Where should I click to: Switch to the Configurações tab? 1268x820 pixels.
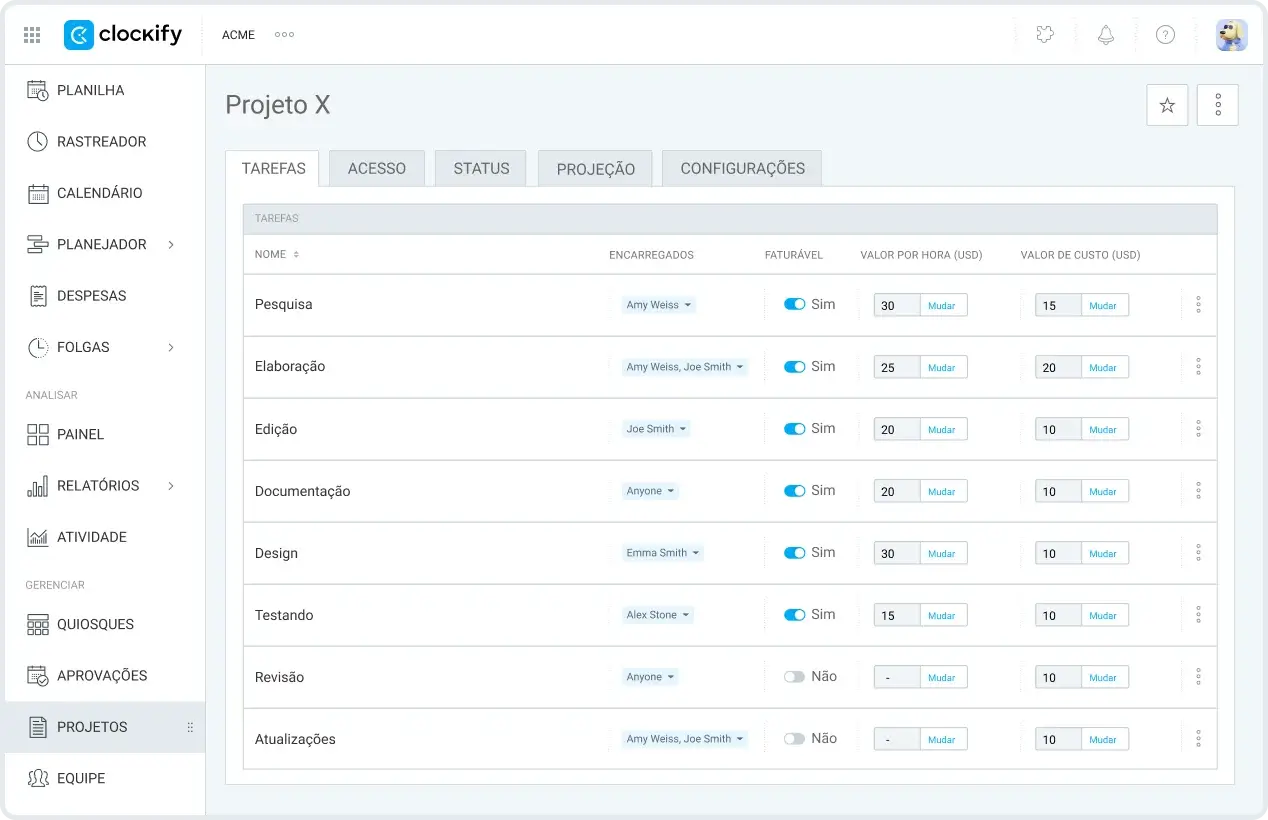click(742, 169)
